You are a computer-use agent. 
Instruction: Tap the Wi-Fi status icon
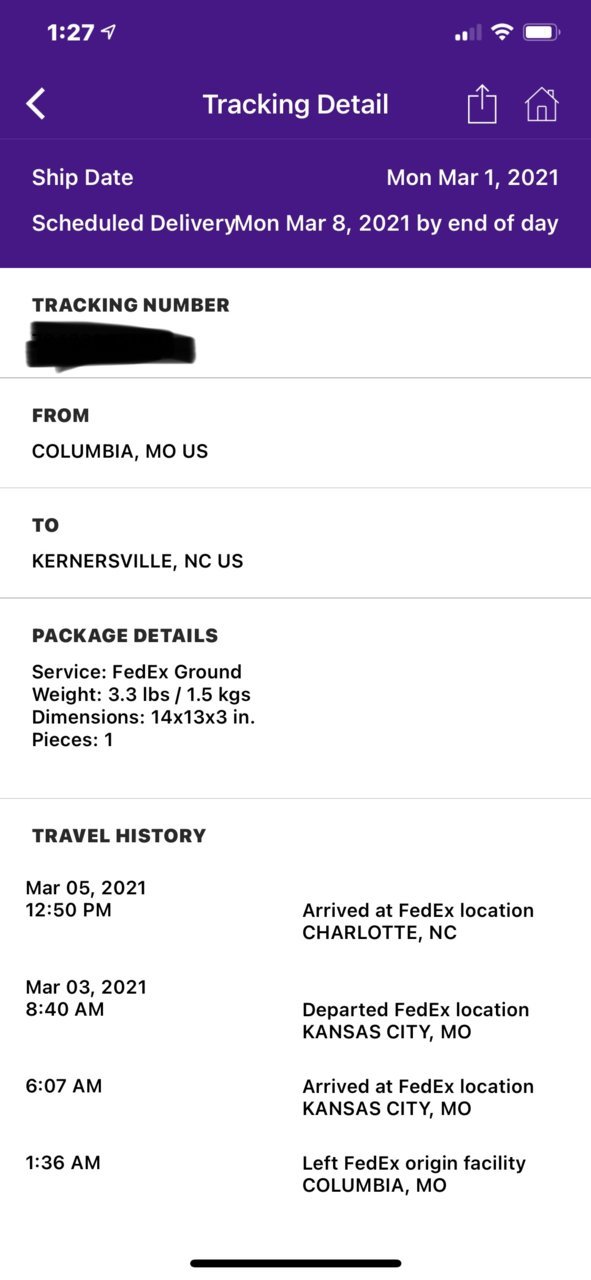[500, 33]
